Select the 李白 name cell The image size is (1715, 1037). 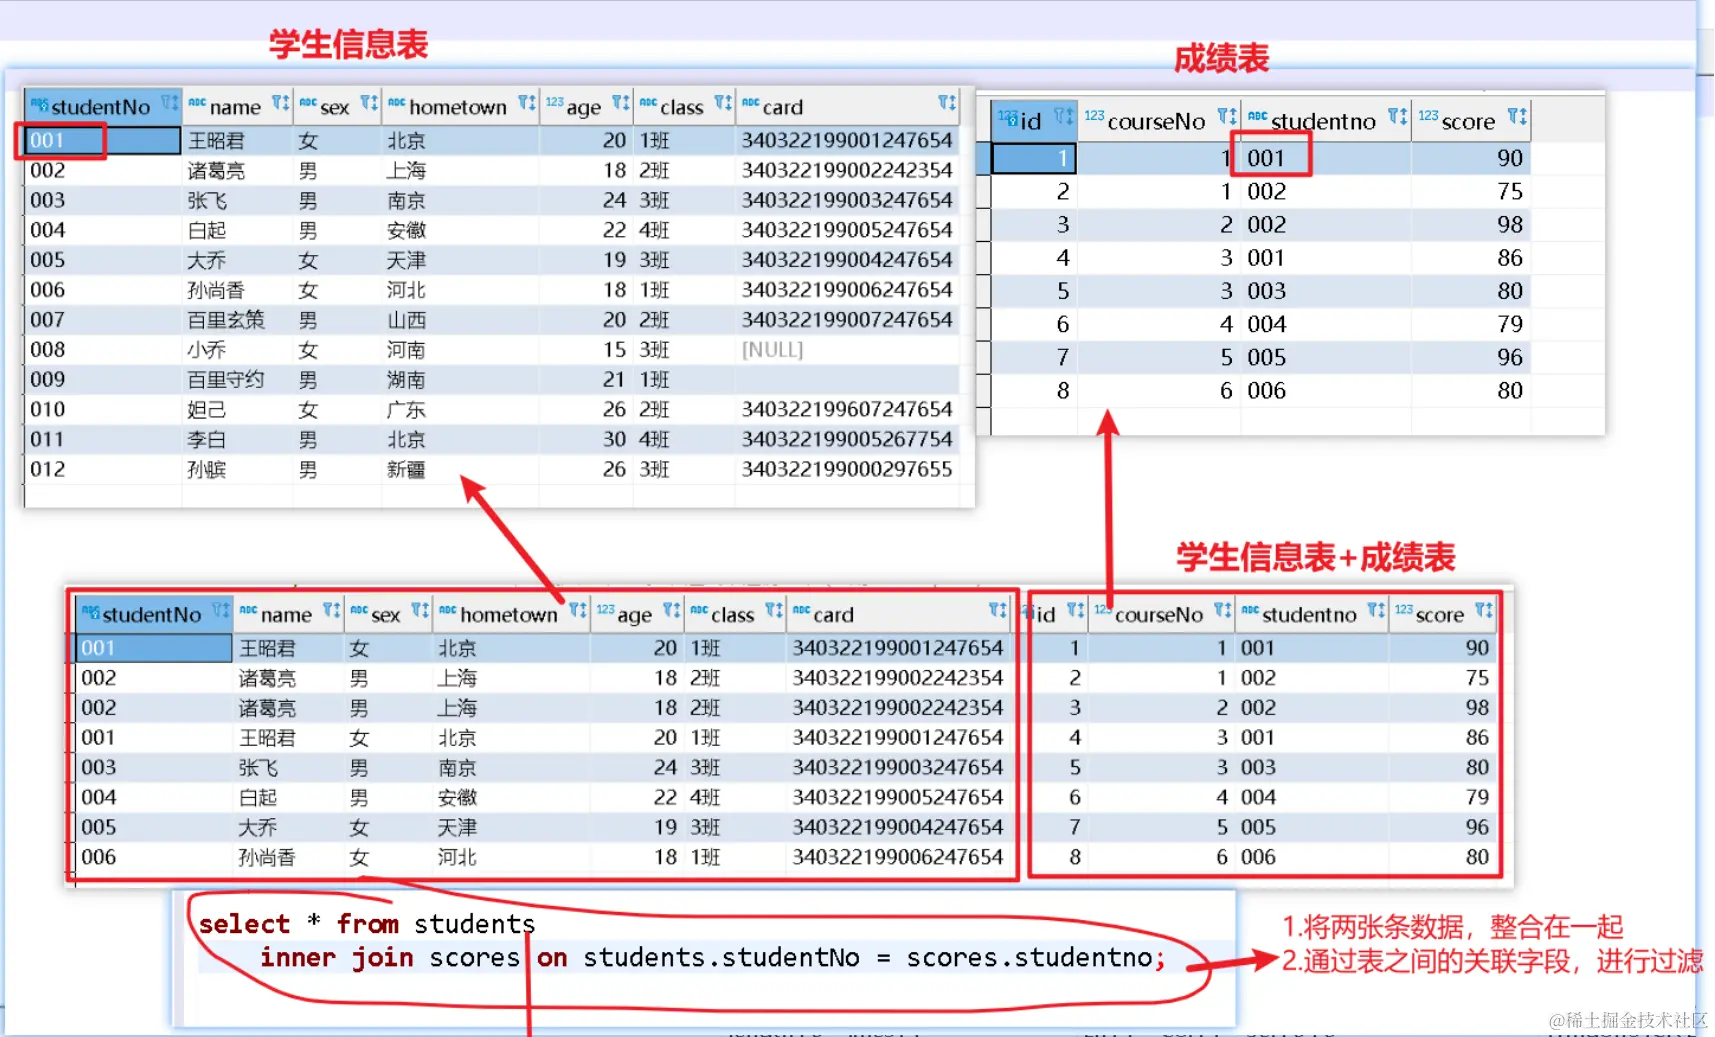(207, 440)
